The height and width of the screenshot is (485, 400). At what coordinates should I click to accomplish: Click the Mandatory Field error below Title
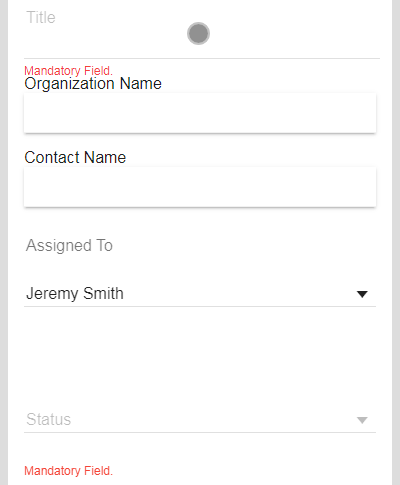[x=68, y=71]
